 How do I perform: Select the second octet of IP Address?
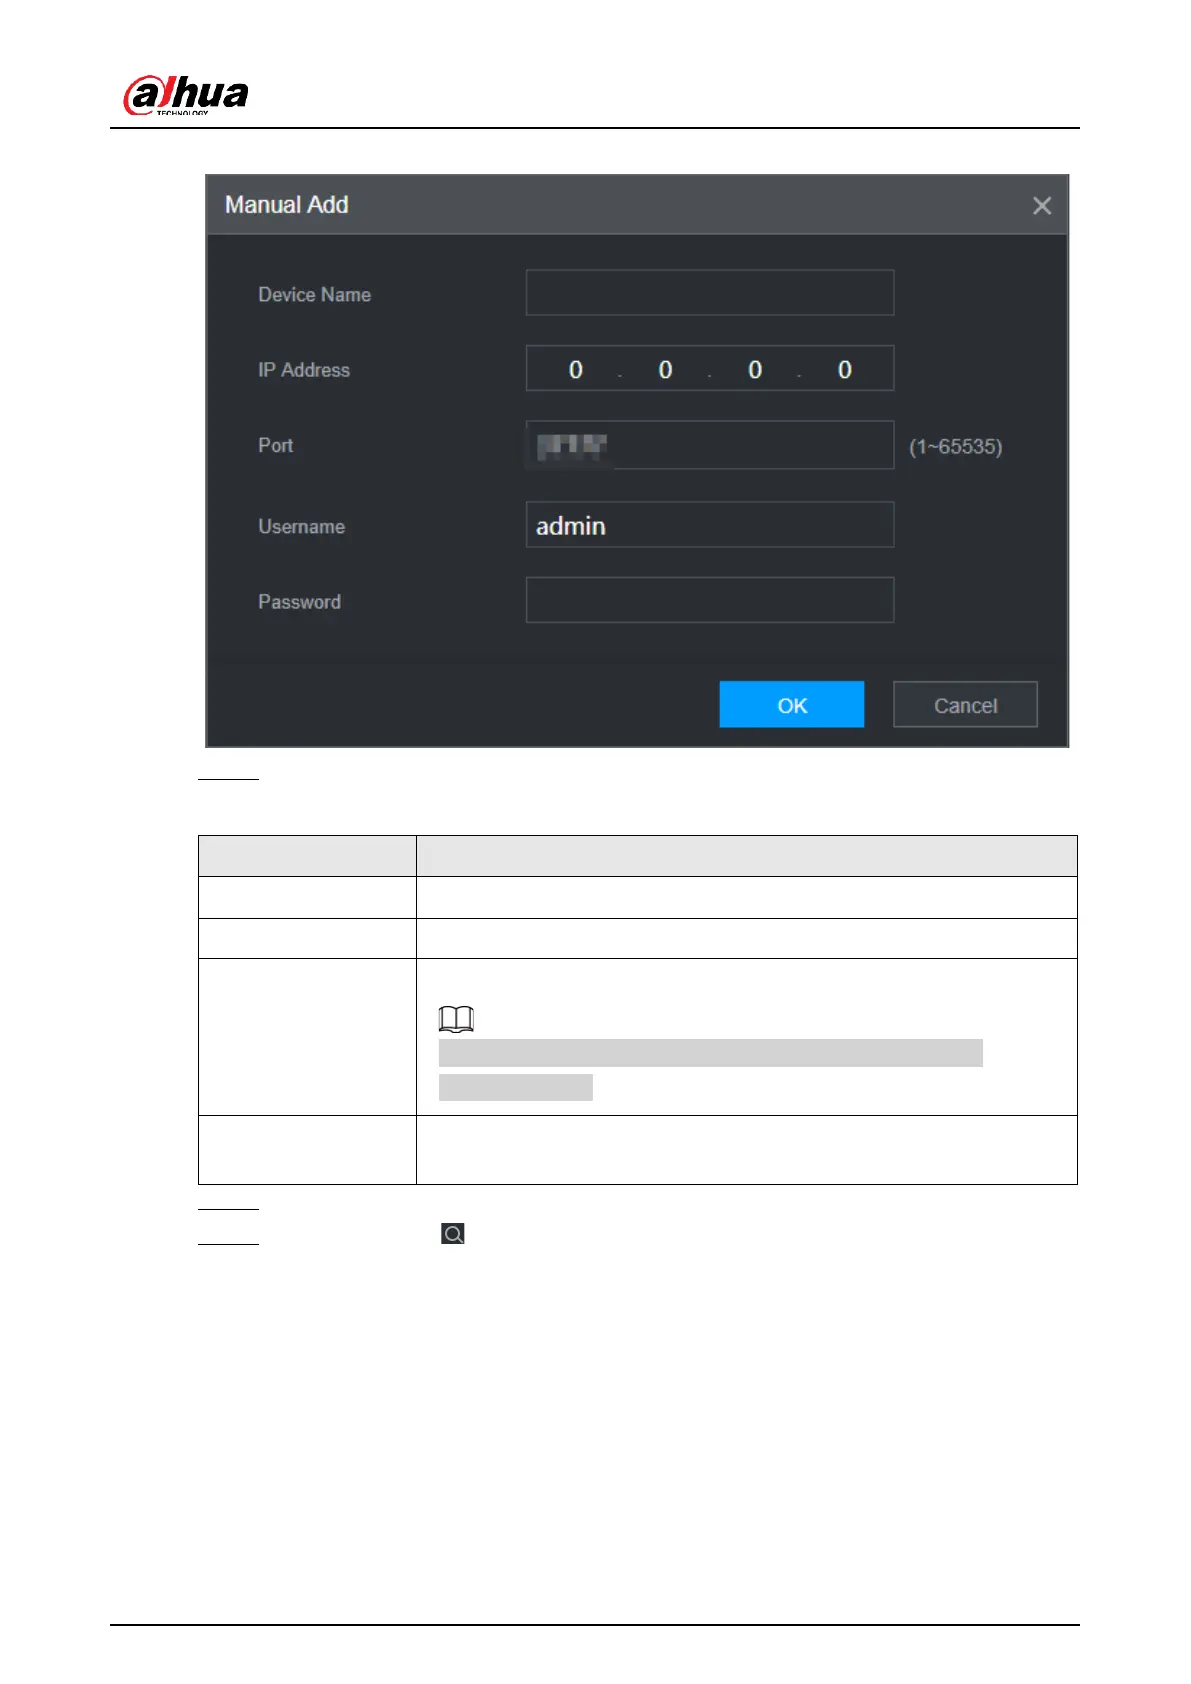(x=665, y=370)
